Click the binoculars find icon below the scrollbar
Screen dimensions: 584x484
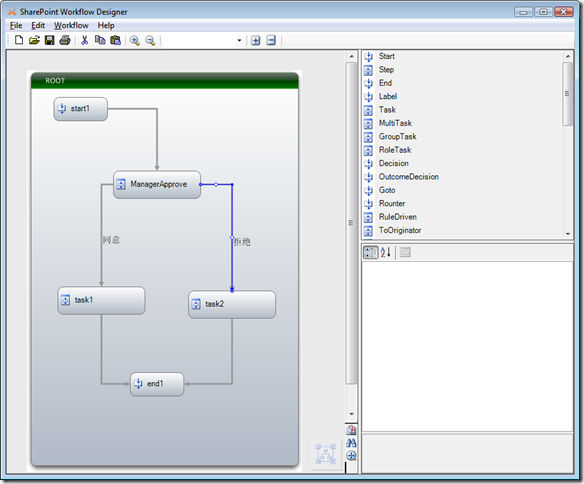351,443
